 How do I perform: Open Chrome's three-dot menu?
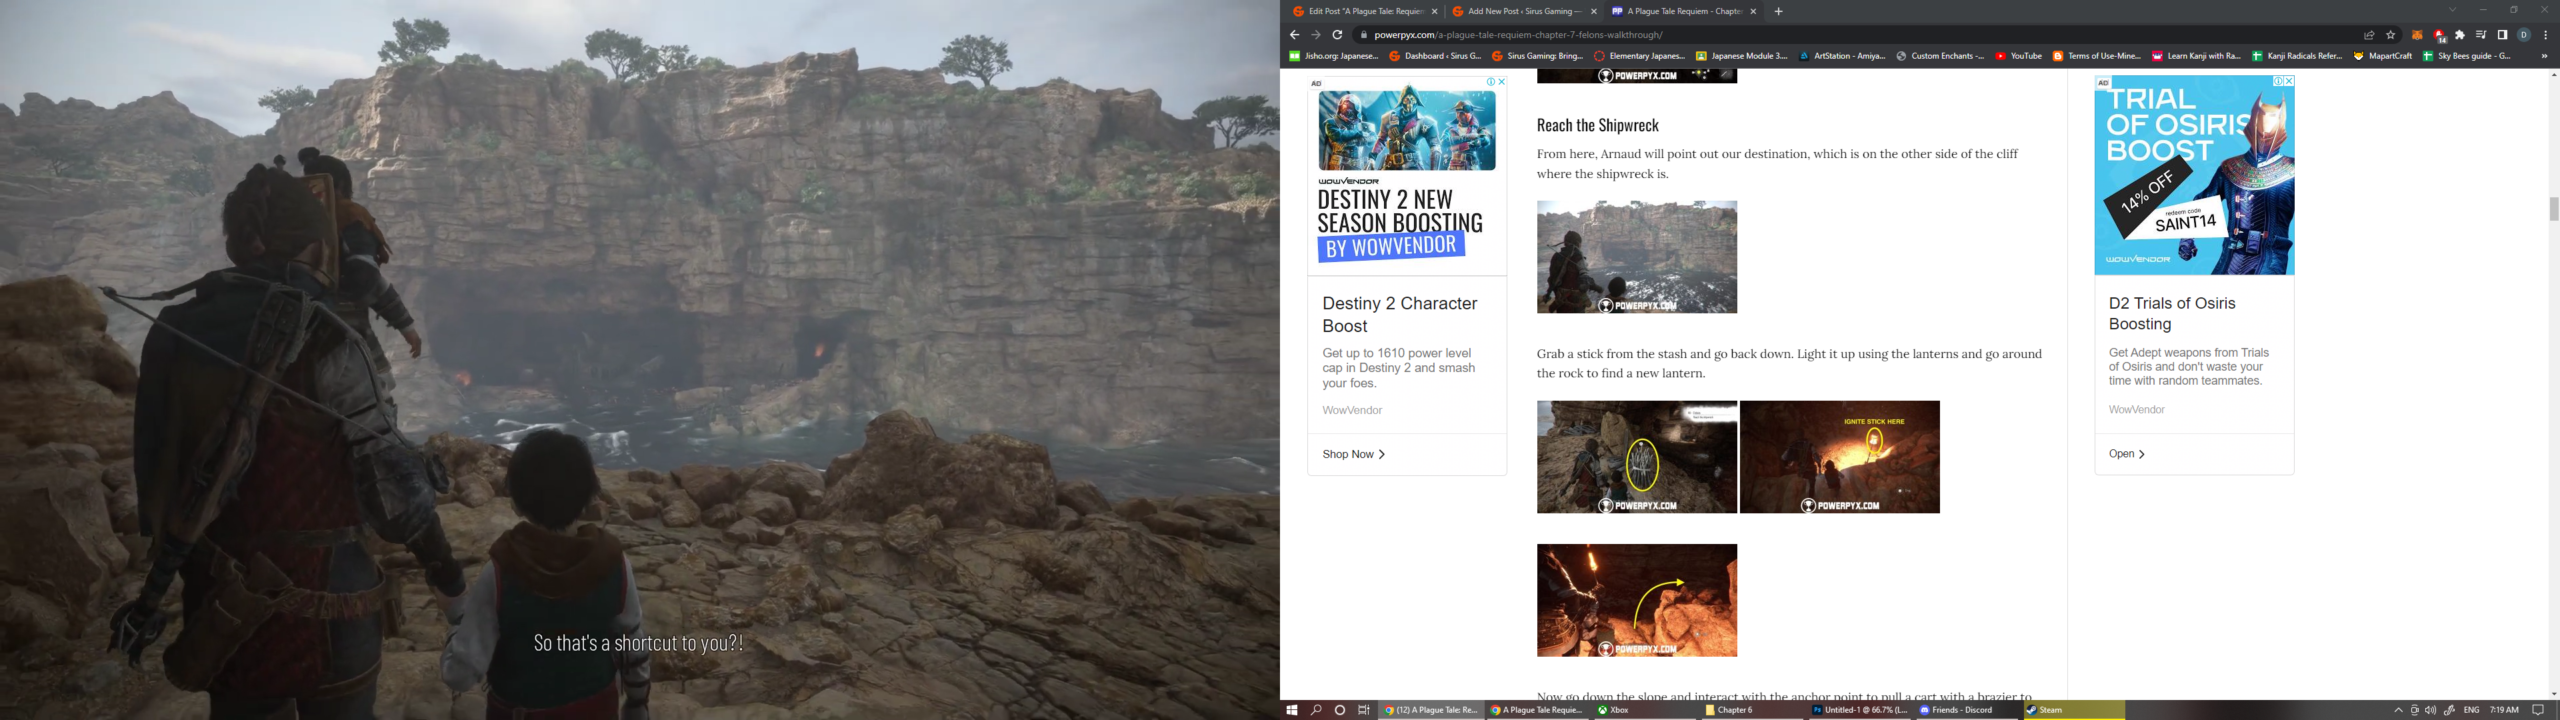2545,35
